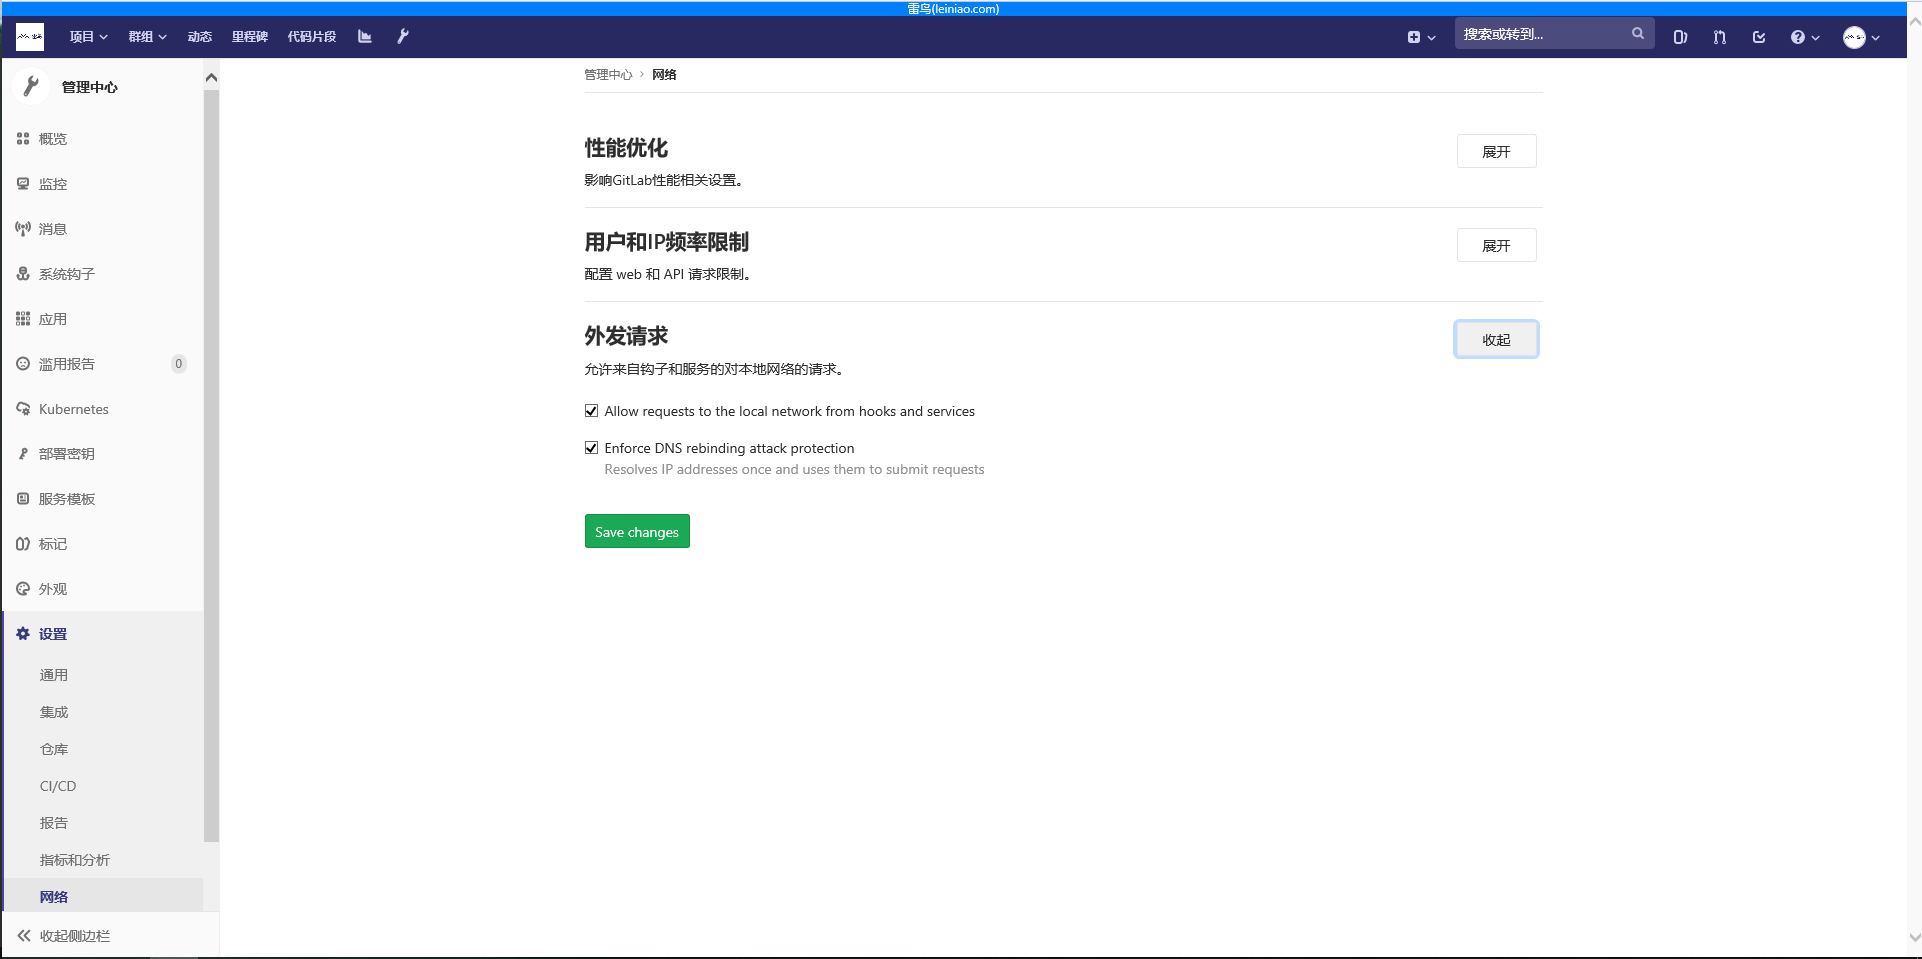
Task: Select the 管理中心 wrench icon in the navbar
Action: [403, 36]
